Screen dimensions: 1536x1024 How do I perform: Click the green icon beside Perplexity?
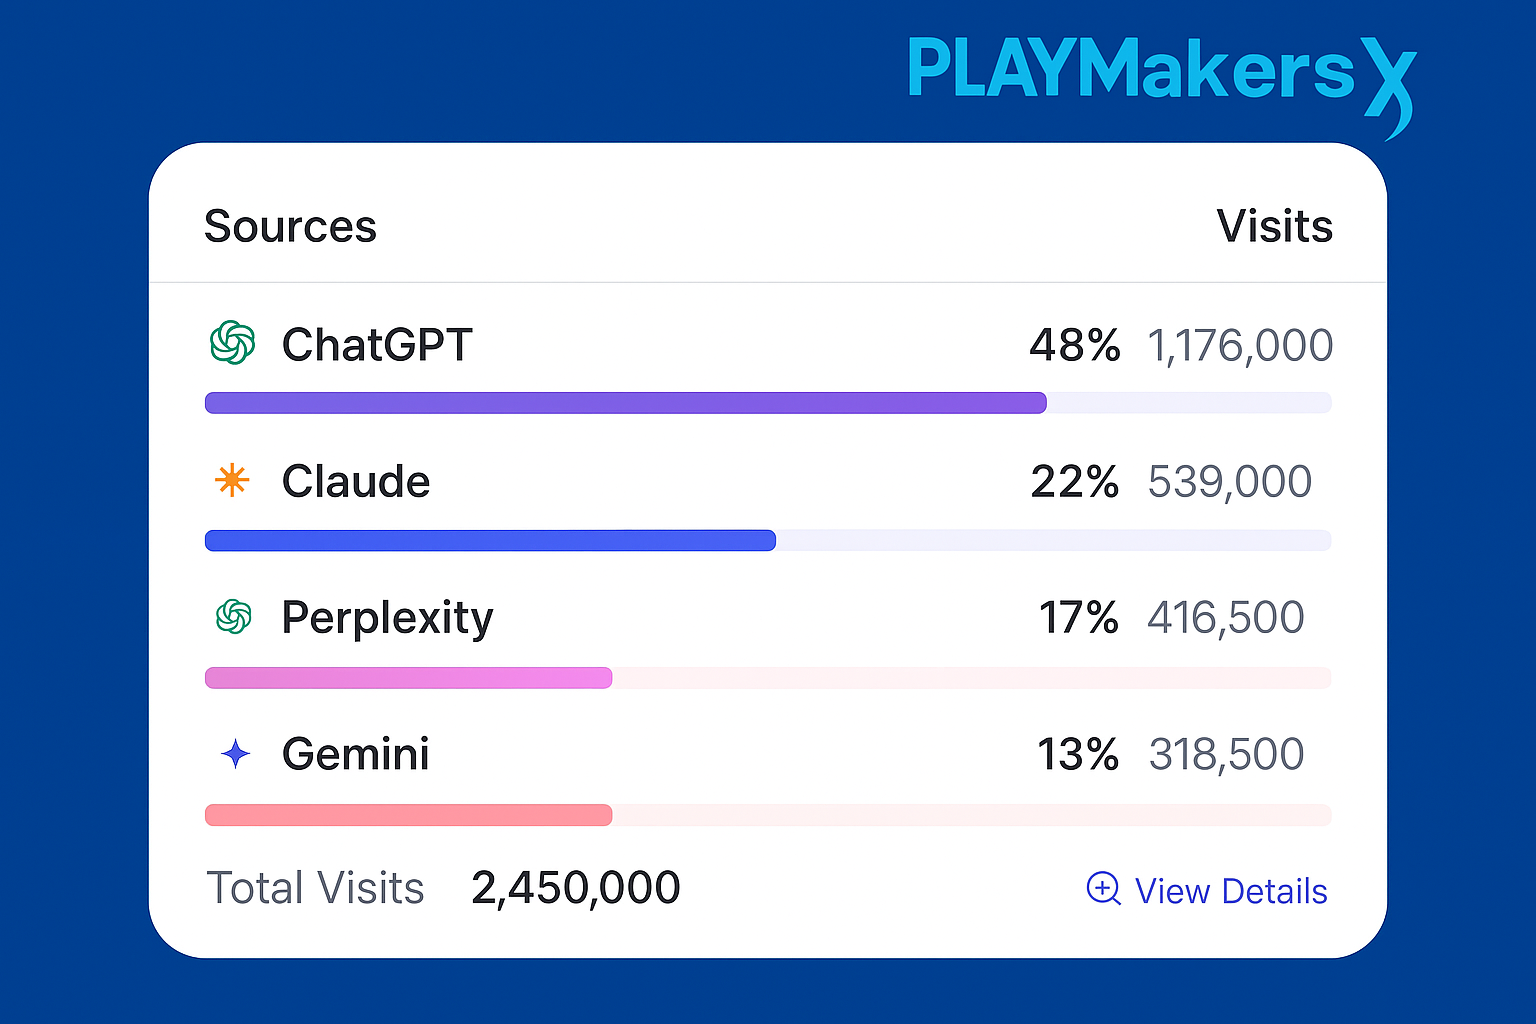click(x=234, y=616)
